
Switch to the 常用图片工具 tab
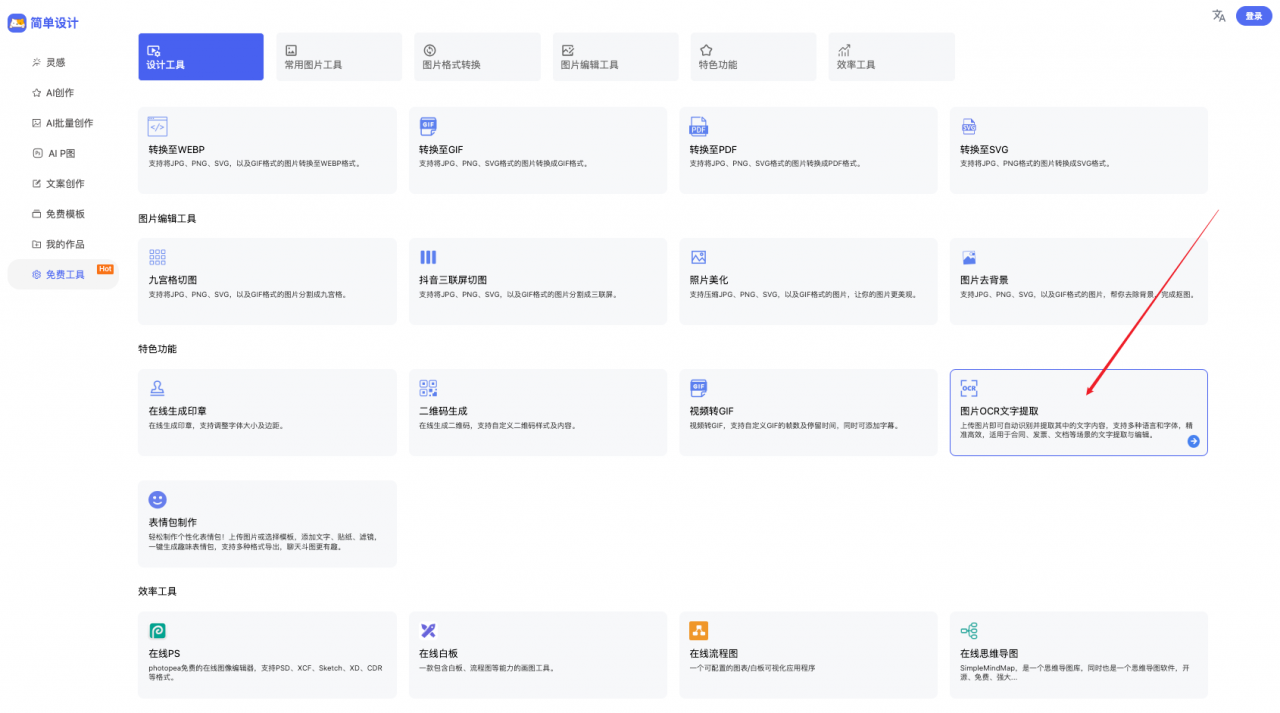click(338, 57)
